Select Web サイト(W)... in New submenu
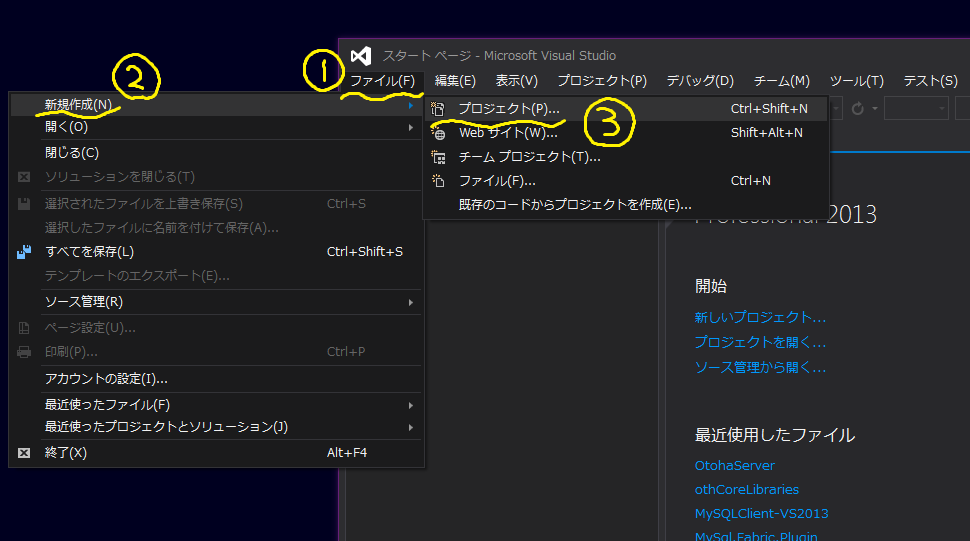 [x=625, y=133]
